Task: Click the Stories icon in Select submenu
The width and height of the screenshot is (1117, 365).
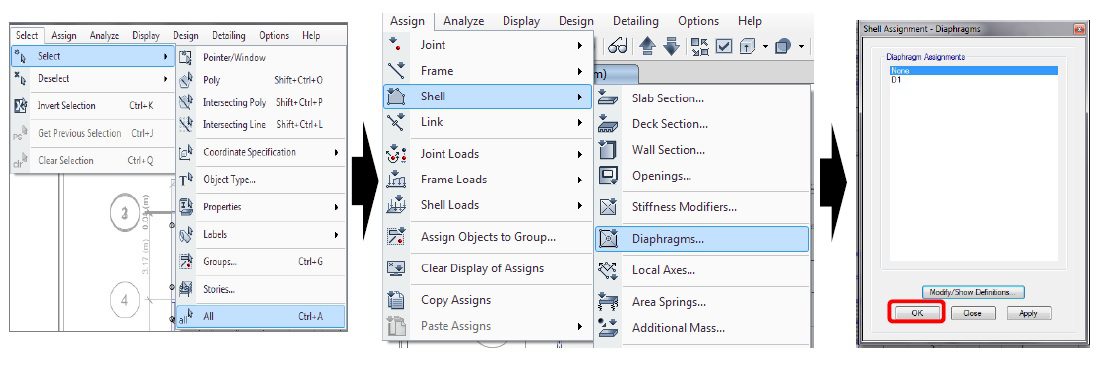Action: [x=186, y=289]
